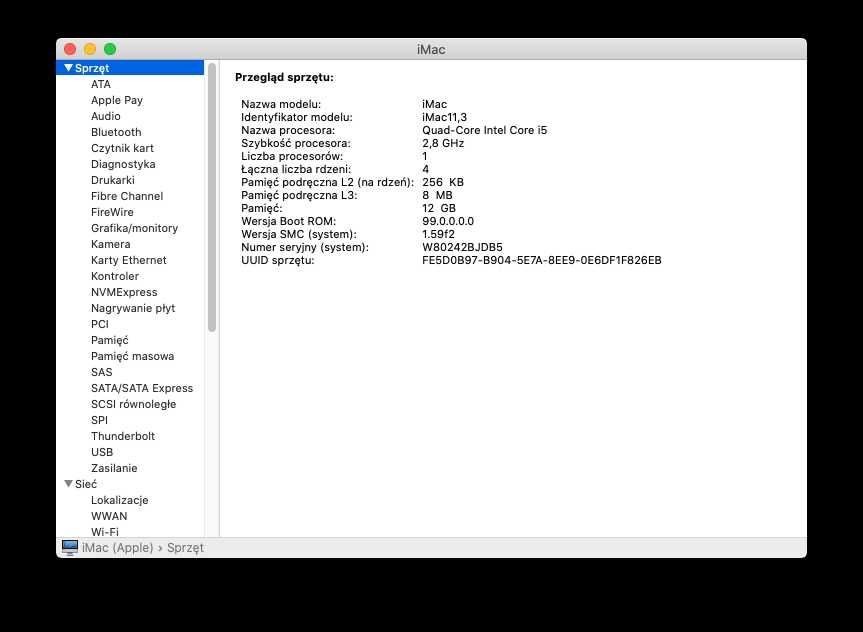This screenshot has height=632, width=863.
Task: Select Fibre Channel entry
Action: click(x=127, y=196)
